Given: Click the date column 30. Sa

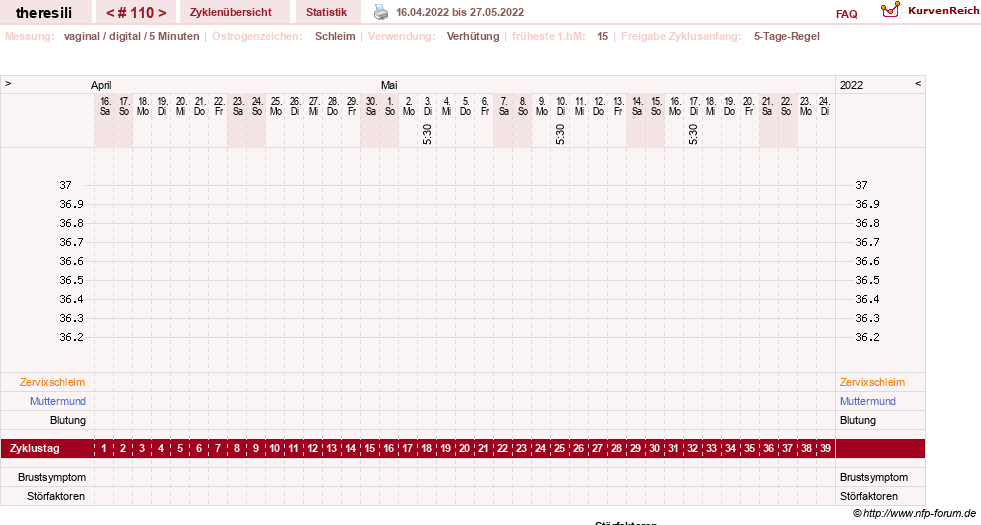Looking at the screenshot, I should tap(370, 106).
